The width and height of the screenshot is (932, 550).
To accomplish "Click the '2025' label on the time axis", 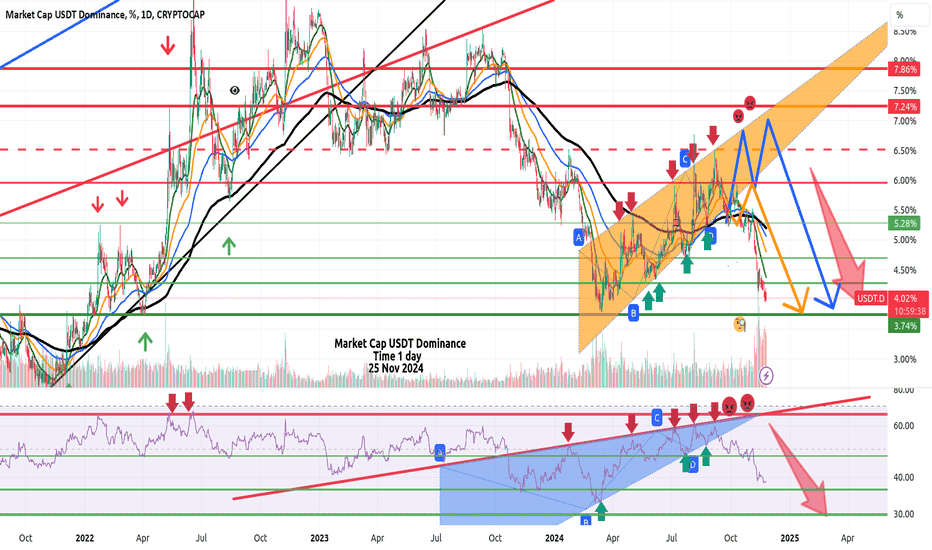I will [789, 538].
